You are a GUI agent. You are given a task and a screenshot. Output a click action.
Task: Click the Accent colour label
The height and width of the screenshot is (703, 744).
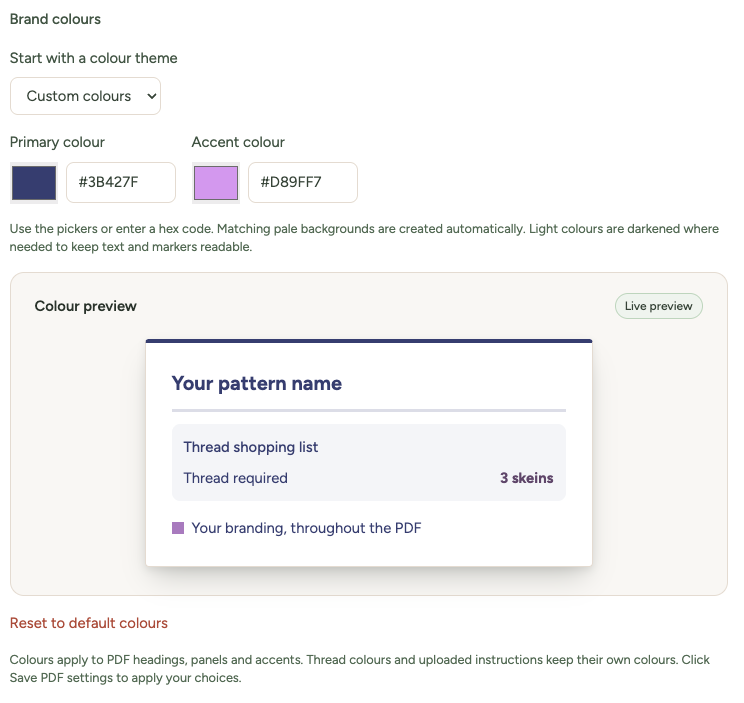238,142
